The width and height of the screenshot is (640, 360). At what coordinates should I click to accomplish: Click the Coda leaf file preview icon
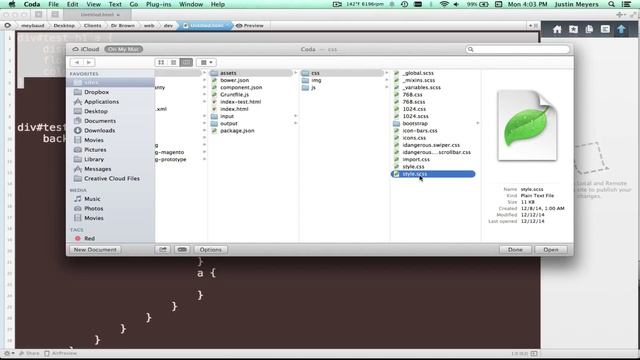pos(527,125)
